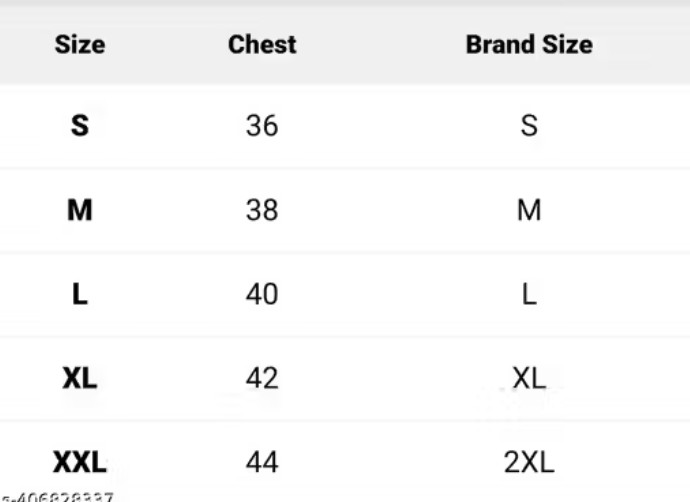This screenshot has width=690, height=502.
Task: Select L under Brand Size column
Action: pos(528,294)
